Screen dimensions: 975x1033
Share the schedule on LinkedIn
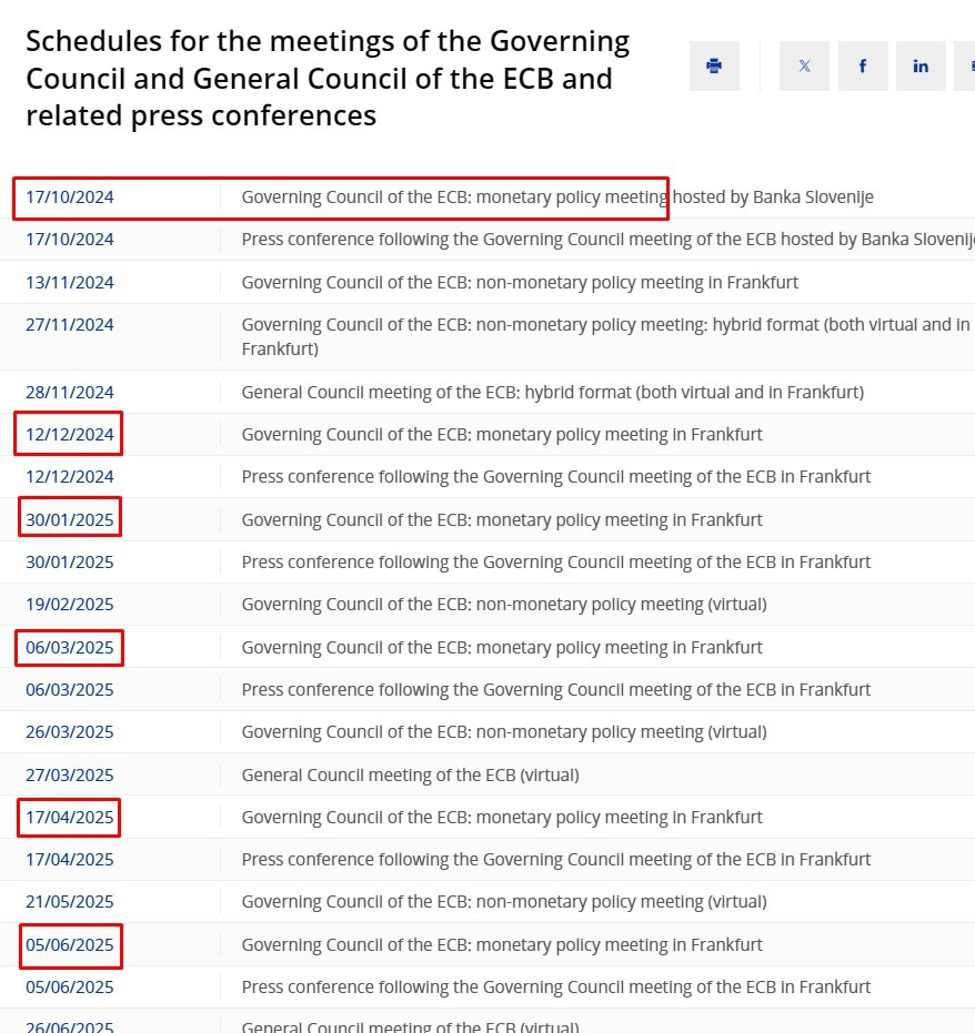(x=920, y=65)
